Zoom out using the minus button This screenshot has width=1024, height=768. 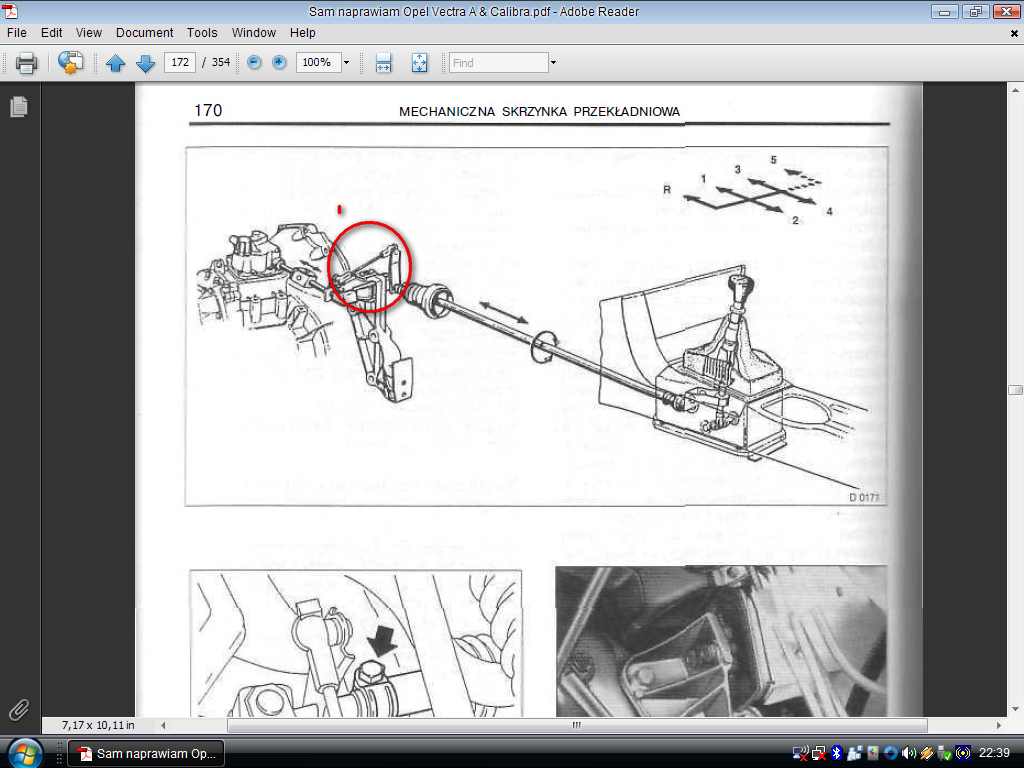(x=254, y=62)
